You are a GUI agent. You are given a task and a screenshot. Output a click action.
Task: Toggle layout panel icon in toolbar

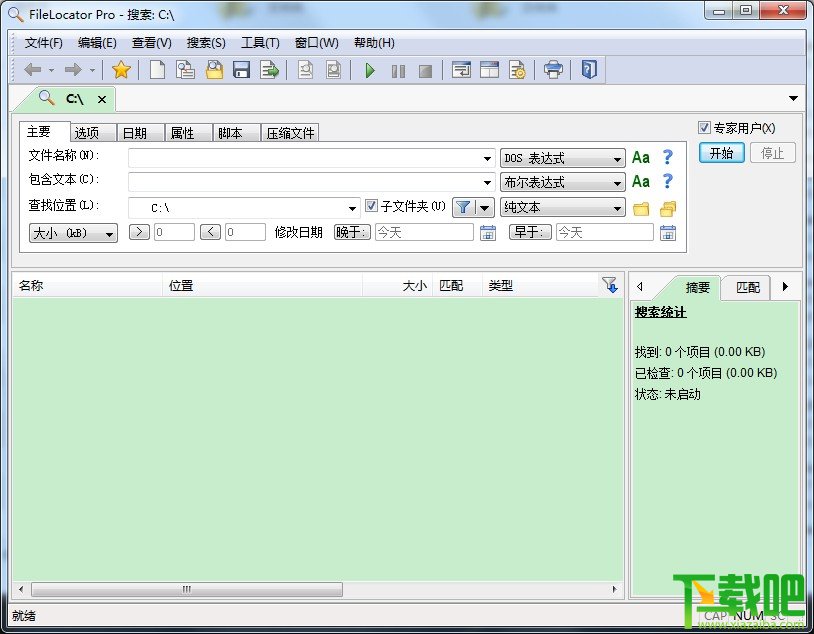pos(489,70)
